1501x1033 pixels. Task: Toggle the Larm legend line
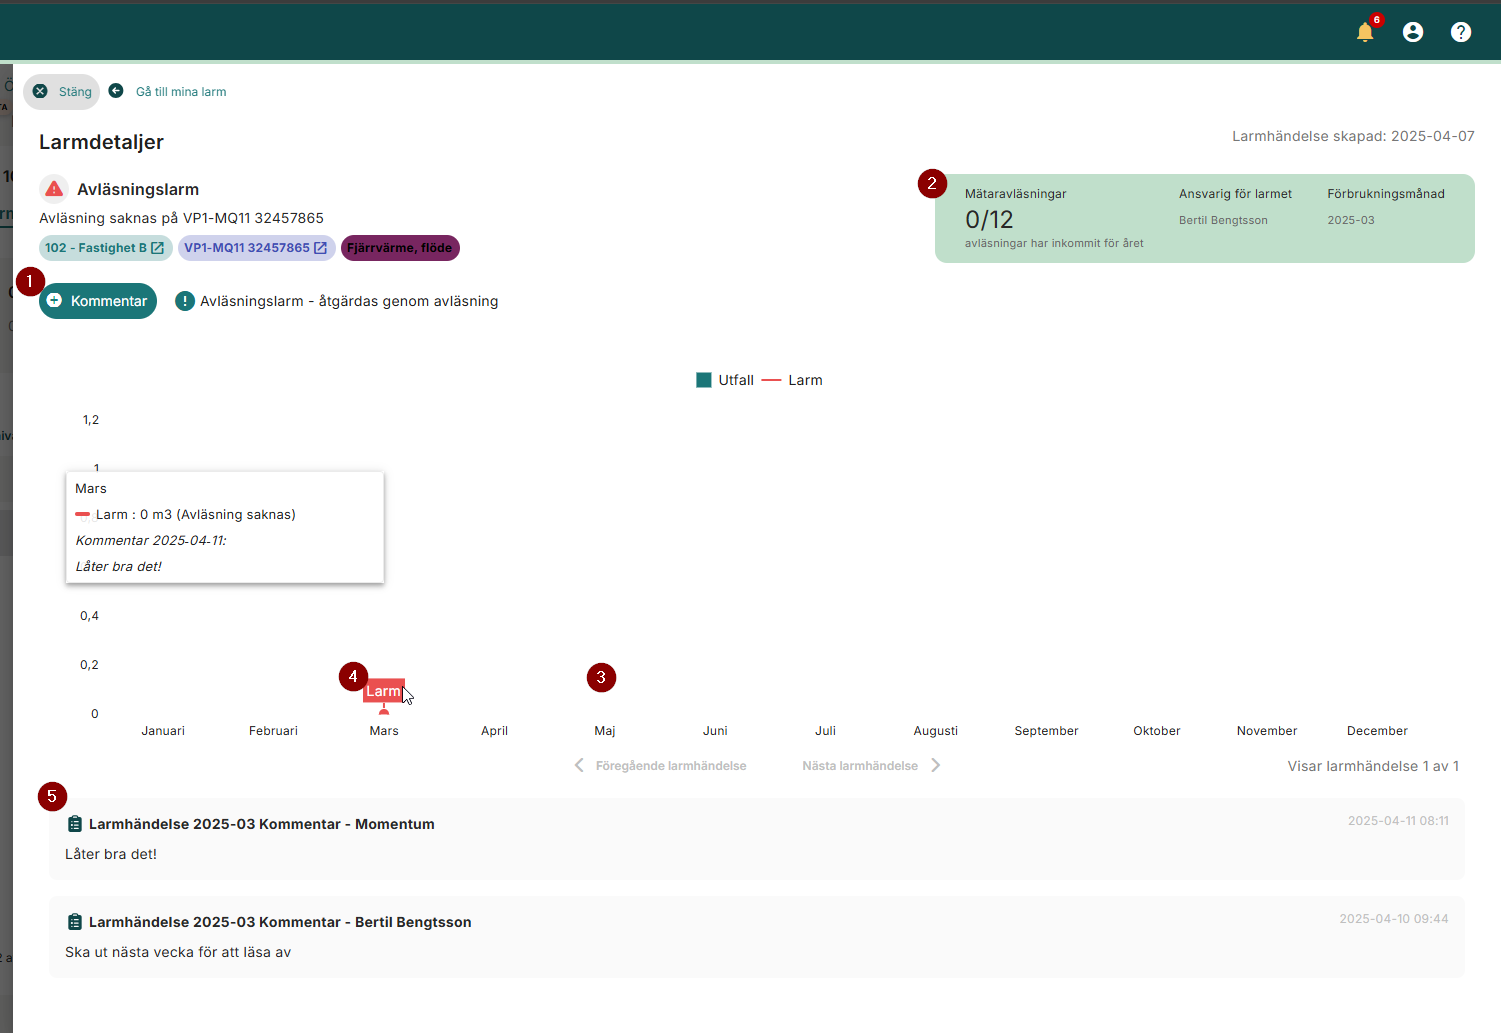coord(771,380)
